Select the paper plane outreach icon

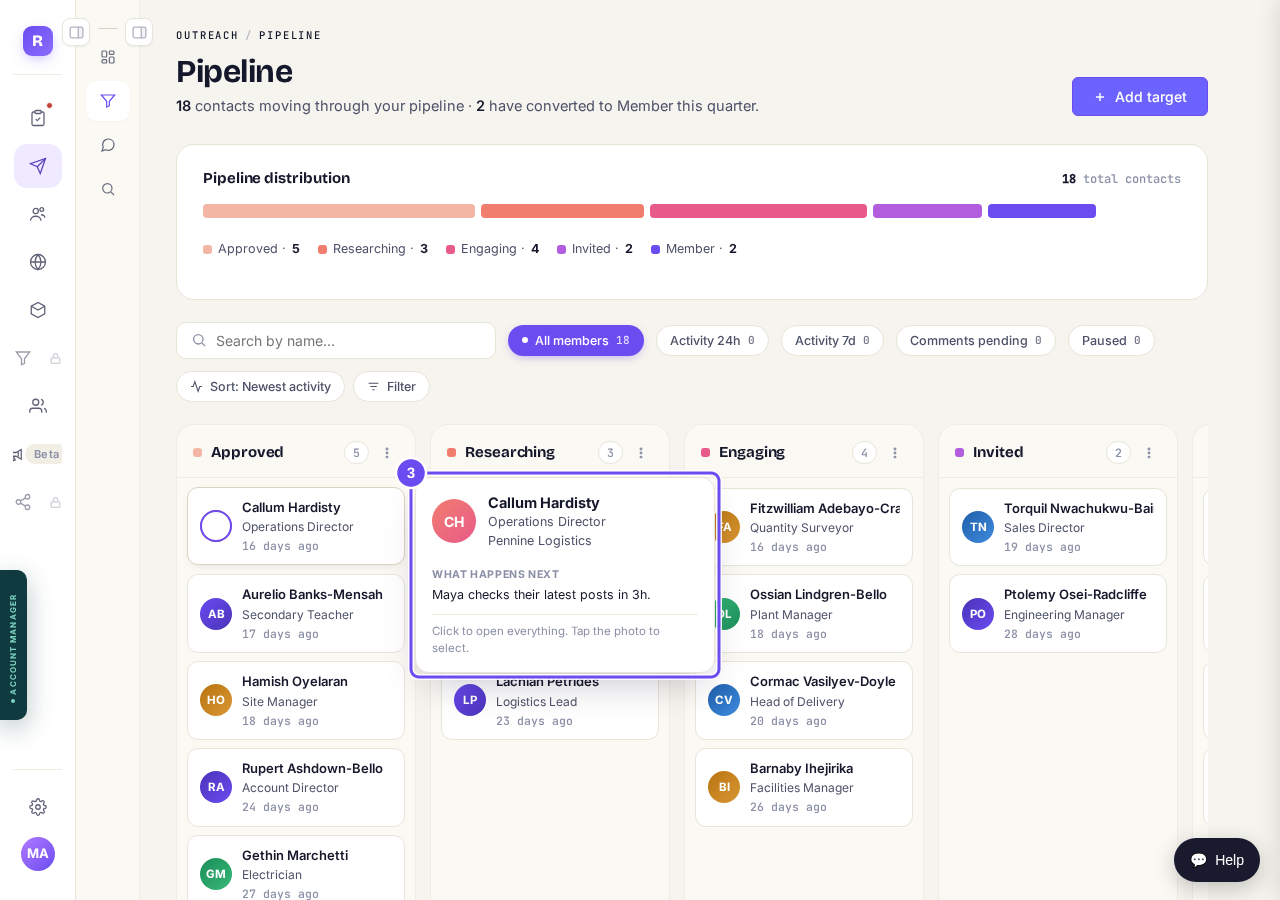[38, 166]
